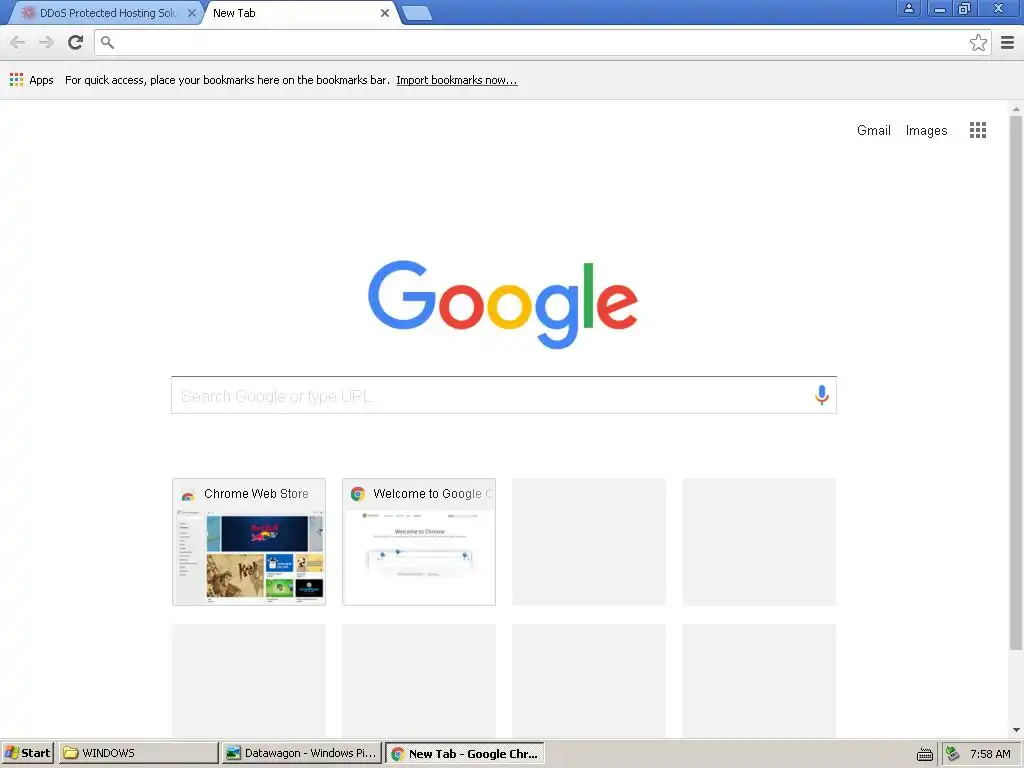Switch to WINDOWS folder in taskbar
This screenshot has height=768, width=1024.
pos(138,753)
